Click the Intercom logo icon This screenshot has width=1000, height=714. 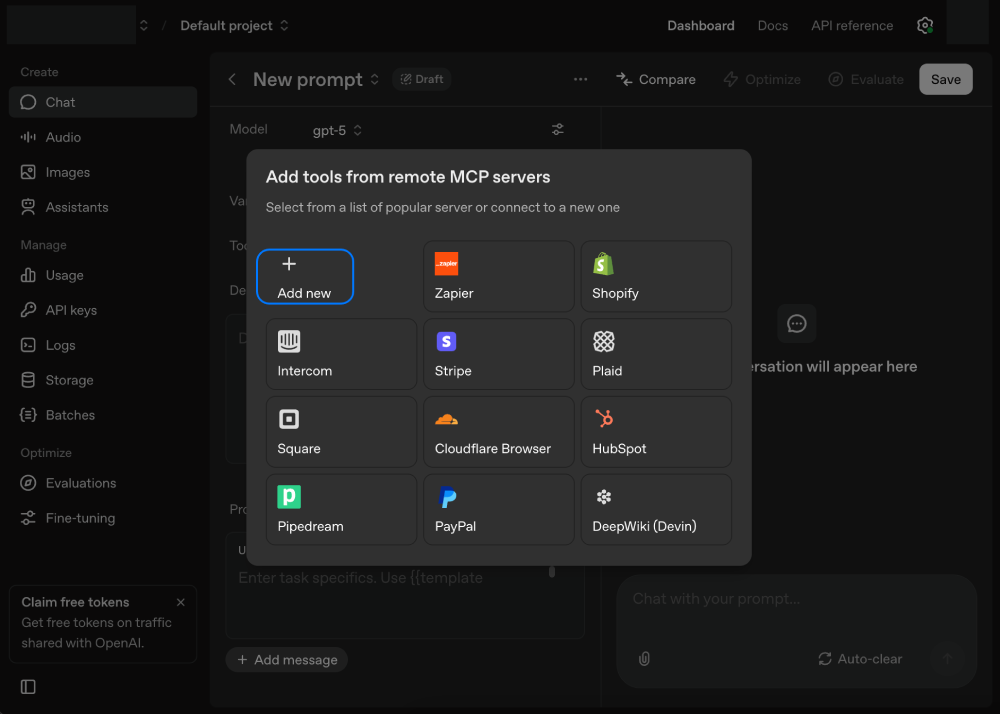click(289, 341)
